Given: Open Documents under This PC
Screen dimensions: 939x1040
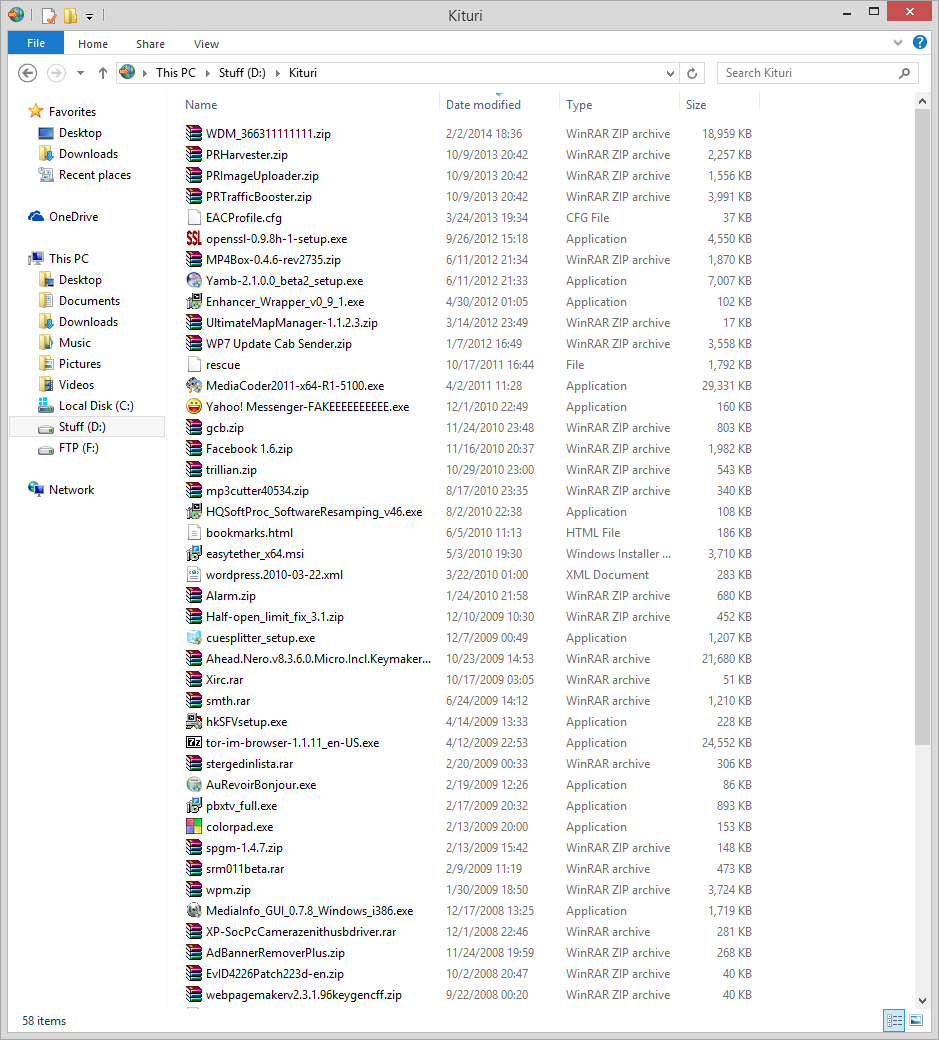Looking at the screenshot, I should [x=90, y=301].
